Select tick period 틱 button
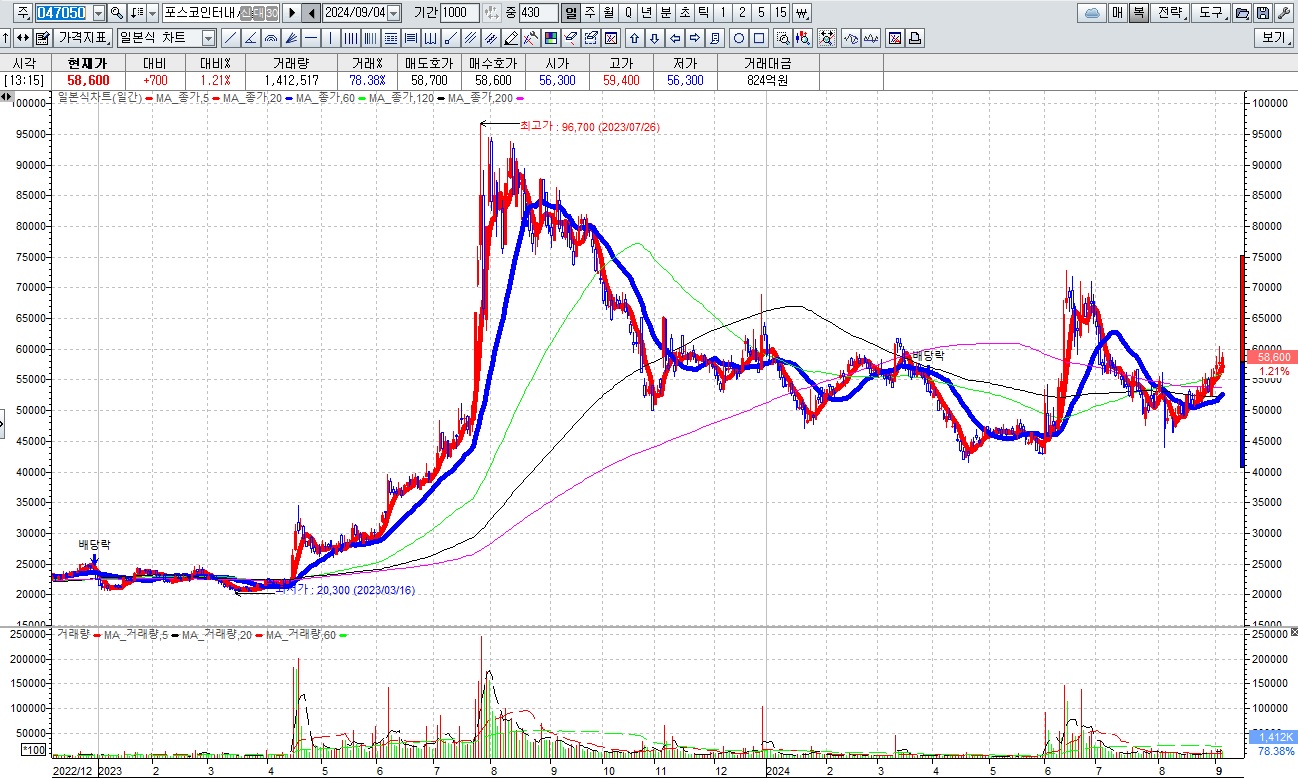Image resolution: width=1298 pixels, height=778 pixels. (703, 13)
